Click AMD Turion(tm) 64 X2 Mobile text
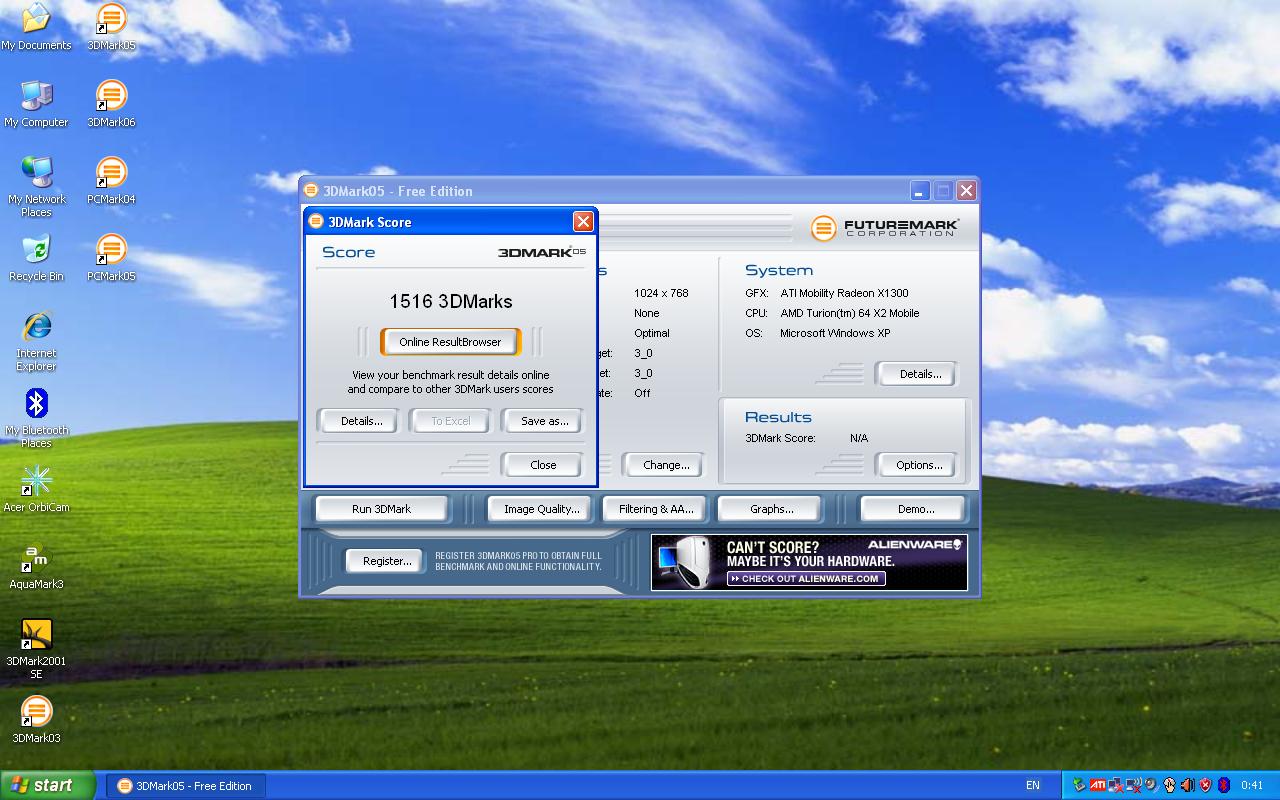This screenshot has width=1280, height=800. (x=849, y=313)
